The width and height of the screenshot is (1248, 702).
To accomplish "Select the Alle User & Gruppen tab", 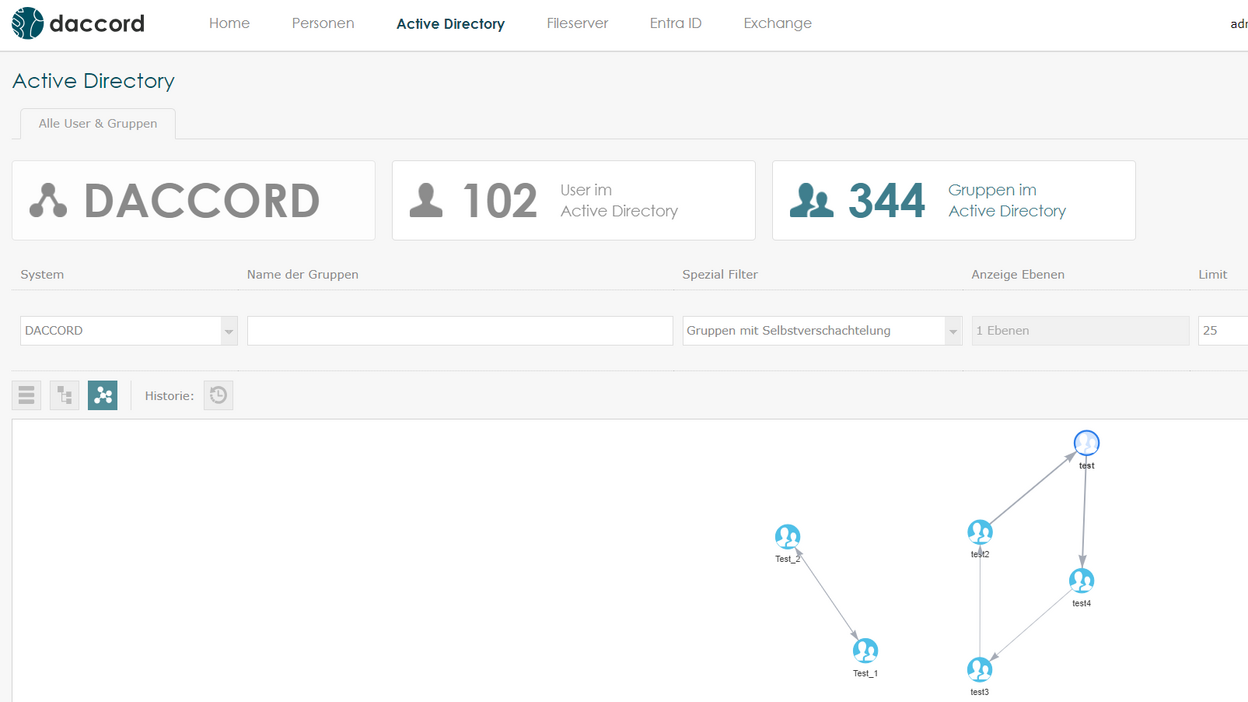I will (x=98, y=124).
